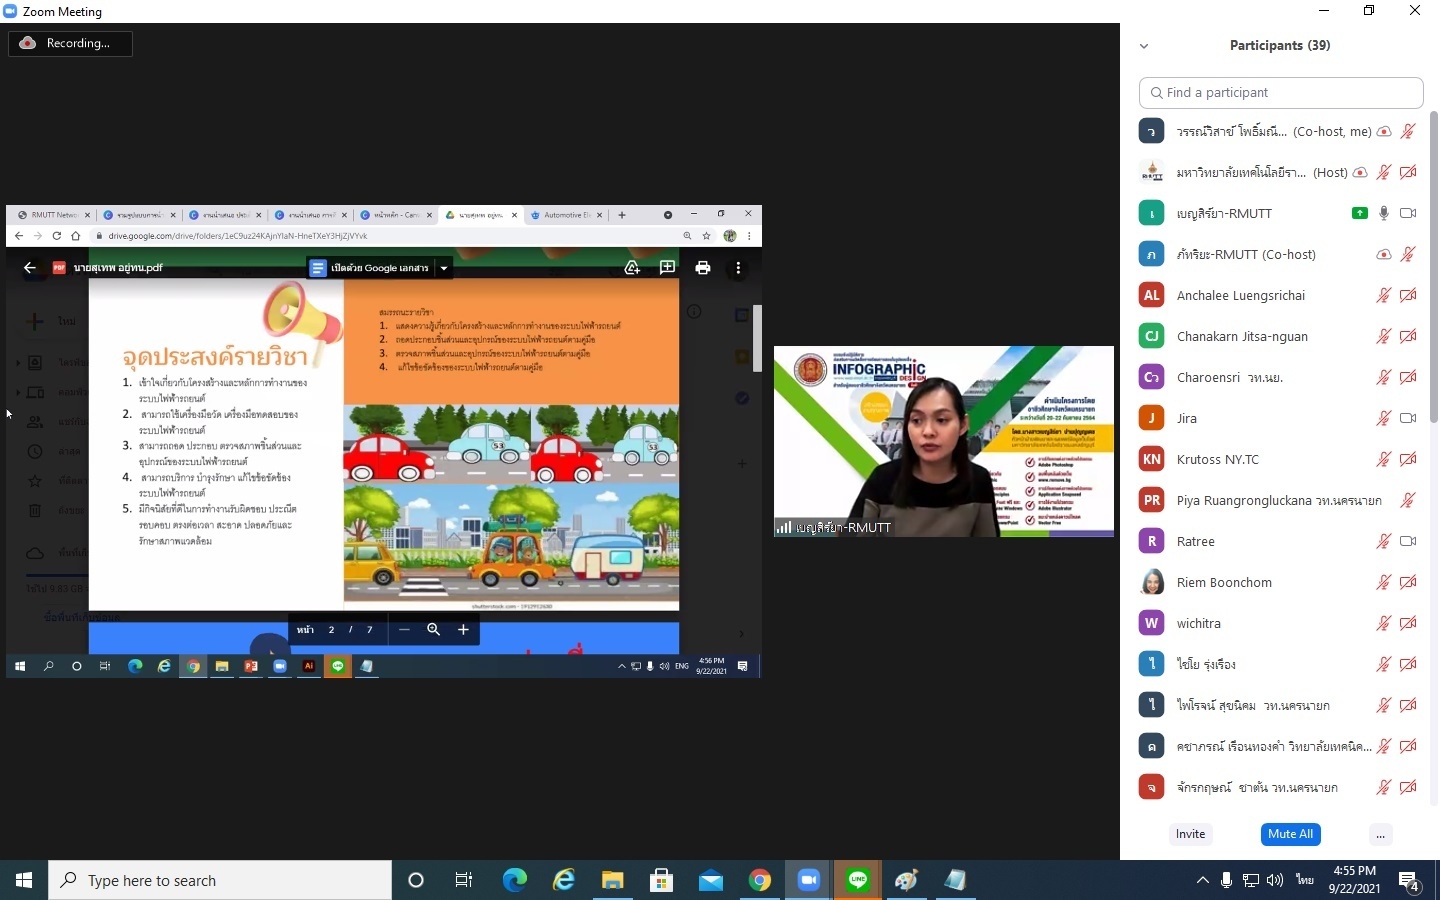
Task: Toggle wichitra's video camera icon
Action: (x=1408, y=623)
